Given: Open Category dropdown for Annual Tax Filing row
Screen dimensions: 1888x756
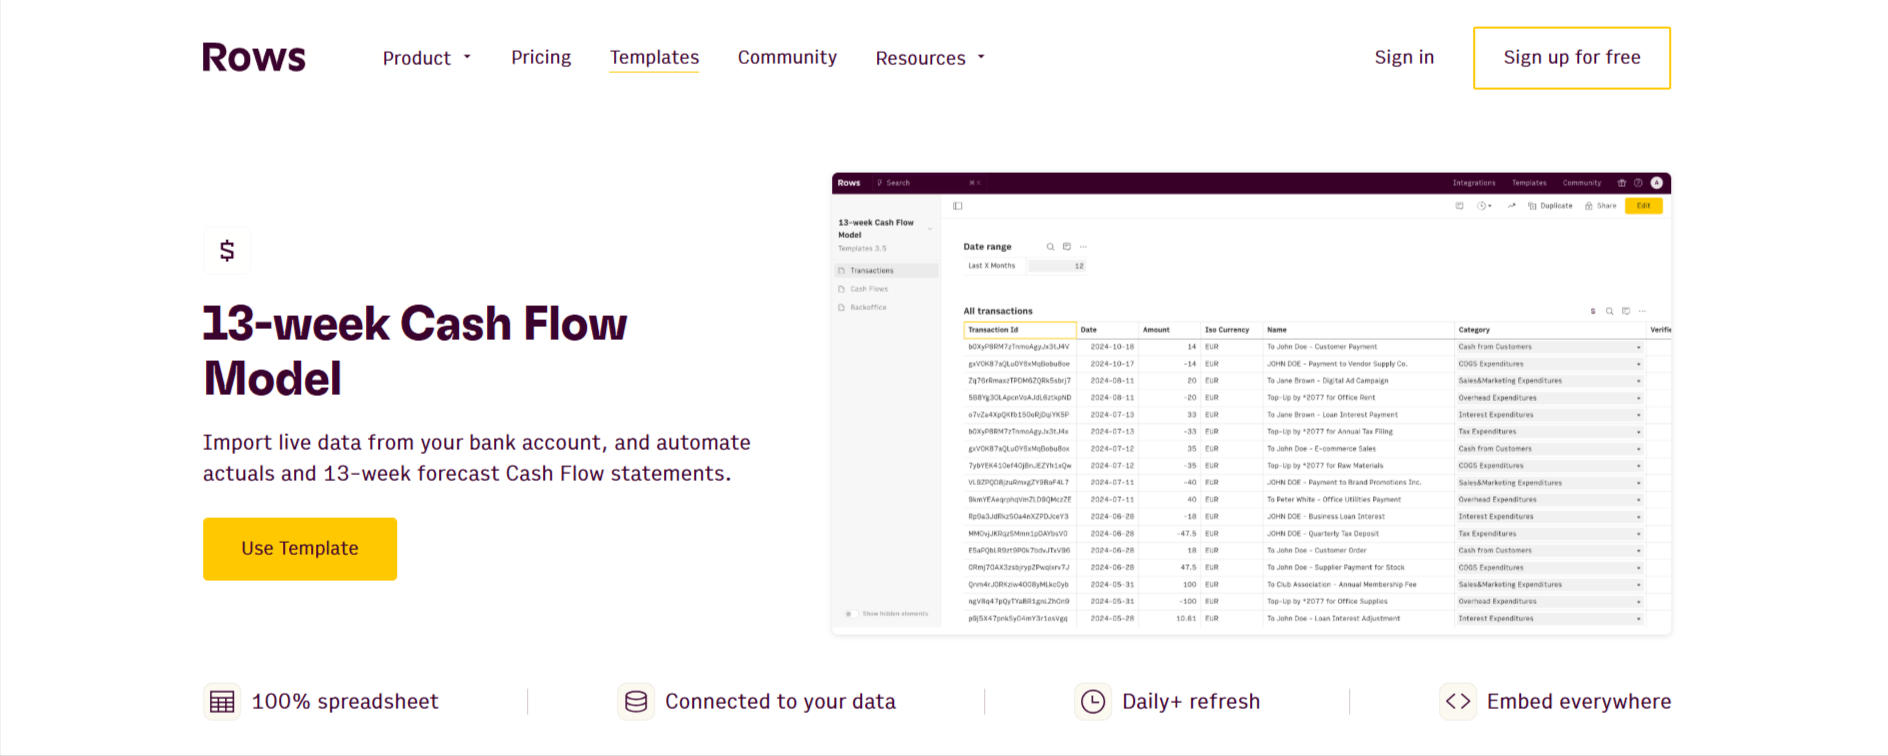Looking at the screenshot, I should (1638, 432).
